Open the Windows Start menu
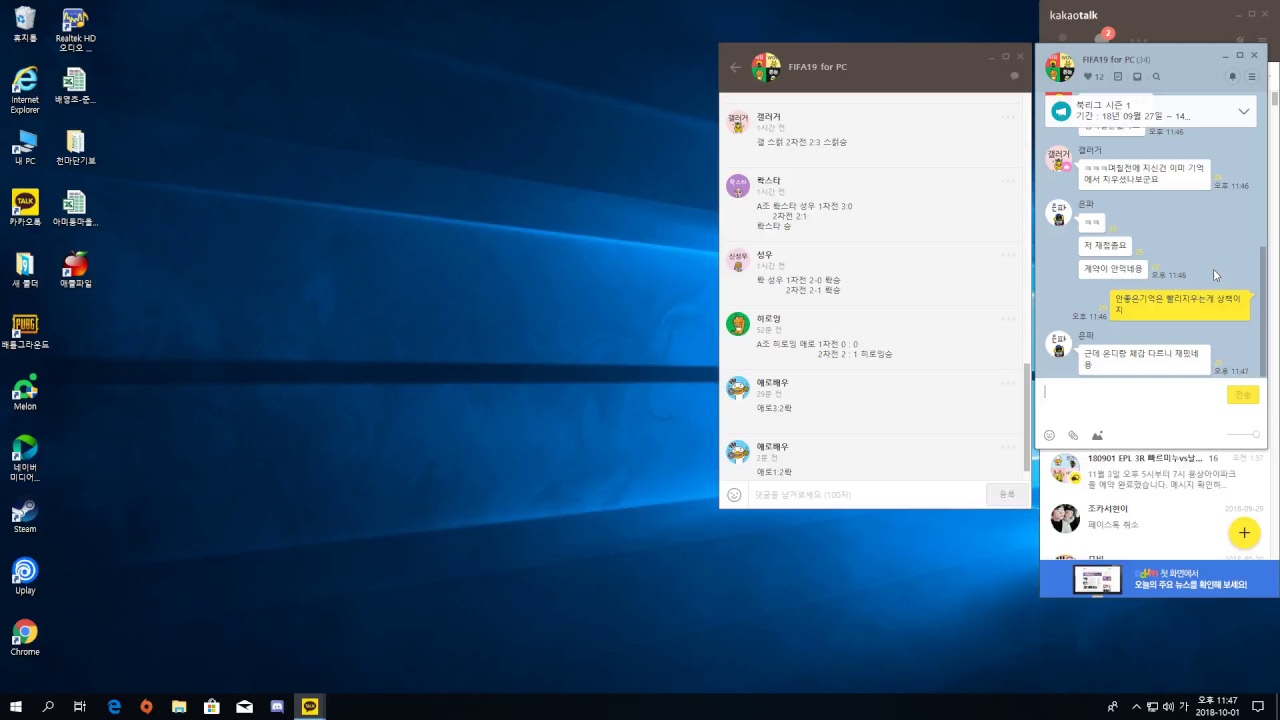Screen dimensions: 1280x720 coord(16,706)
